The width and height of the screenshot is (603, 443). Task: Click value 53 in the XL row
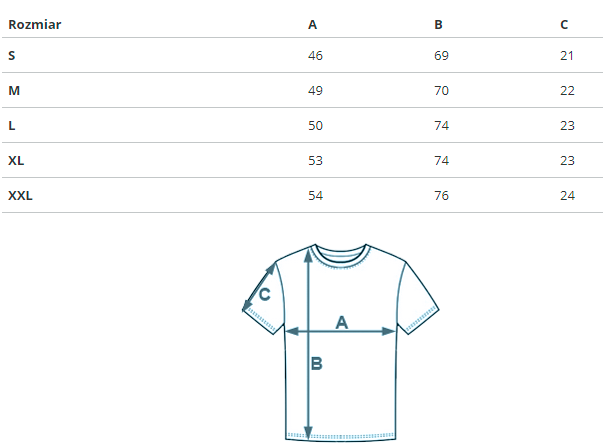tap(316, 160)
